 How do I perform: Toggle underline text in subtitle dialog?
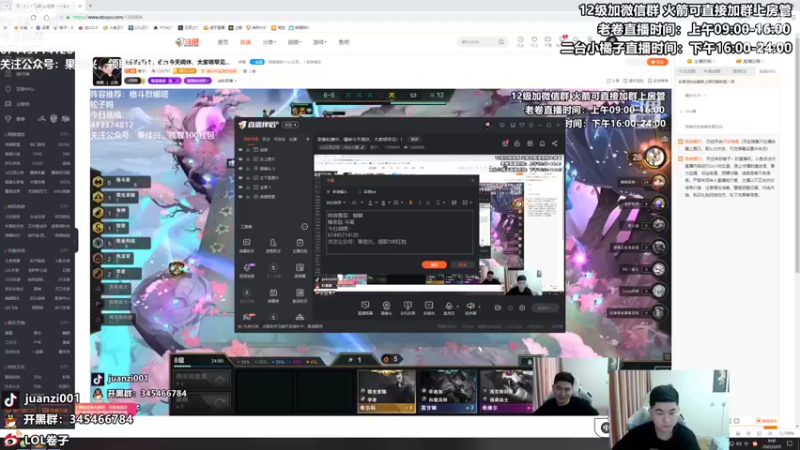[428, 203]
